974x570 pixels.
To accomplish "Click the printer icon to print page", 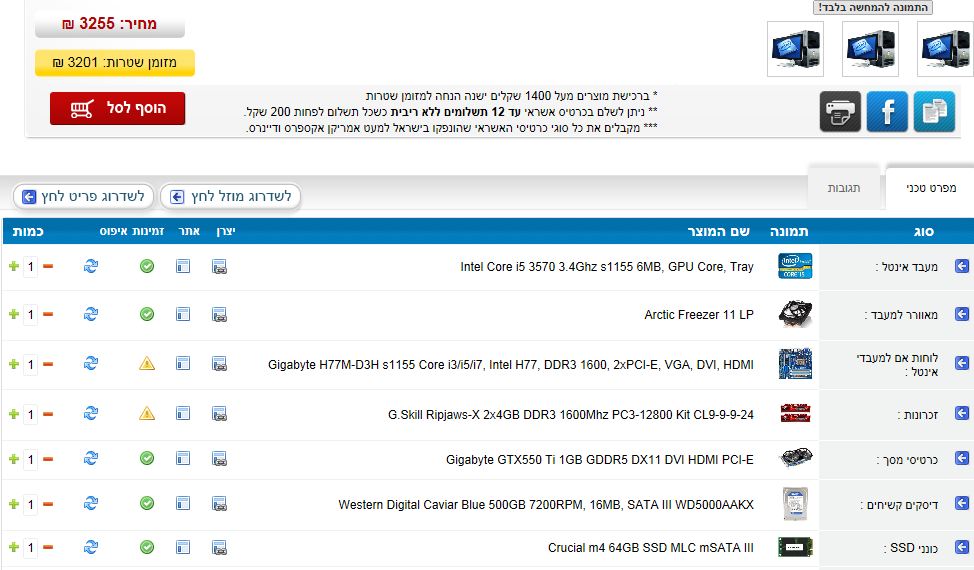I will (840, 111).
